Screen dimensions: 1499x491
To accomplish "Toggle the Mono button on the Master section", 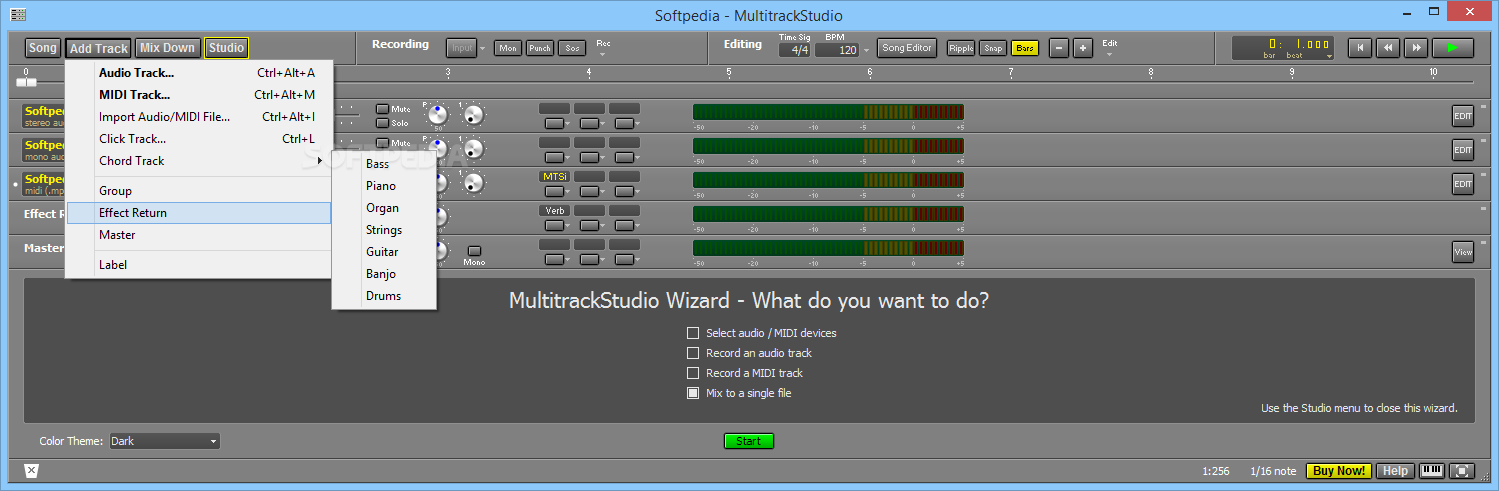I will click(x=474, y=251).
